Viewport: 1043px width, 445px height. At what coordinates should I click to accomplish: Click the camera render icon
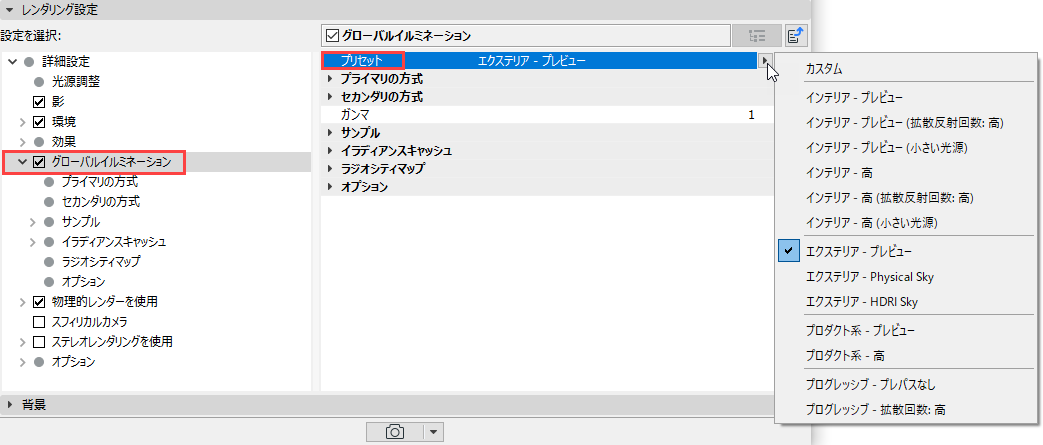point(394,432)
